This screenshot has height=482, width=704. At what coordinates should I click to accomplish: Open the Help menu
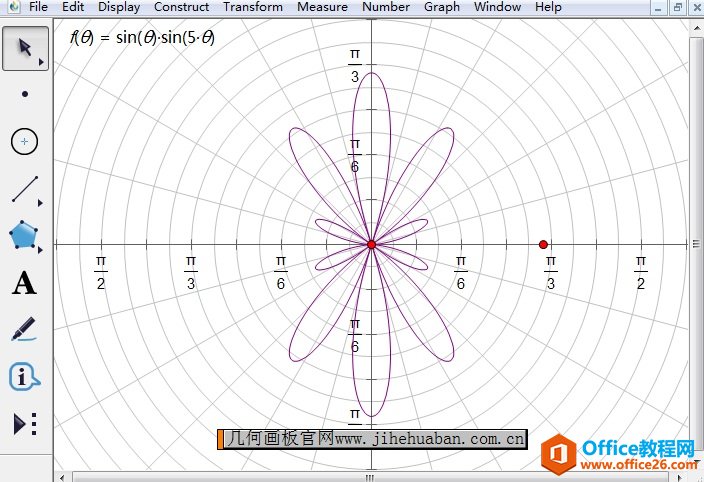(548, 7)
